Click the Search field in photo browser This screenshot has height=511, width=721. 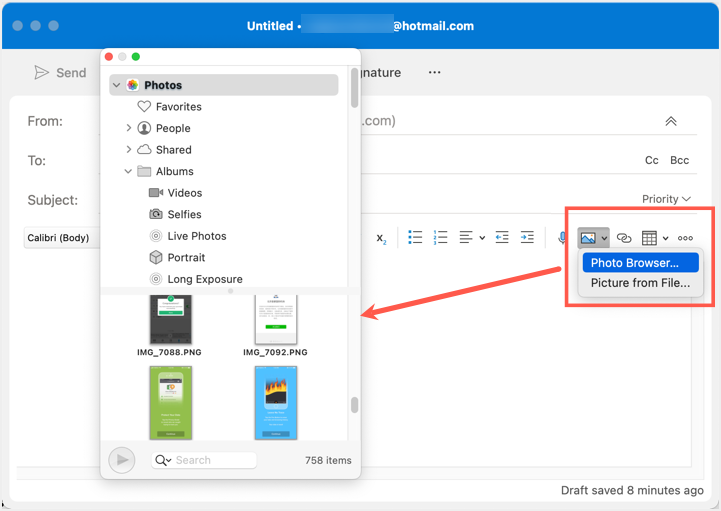212,460
